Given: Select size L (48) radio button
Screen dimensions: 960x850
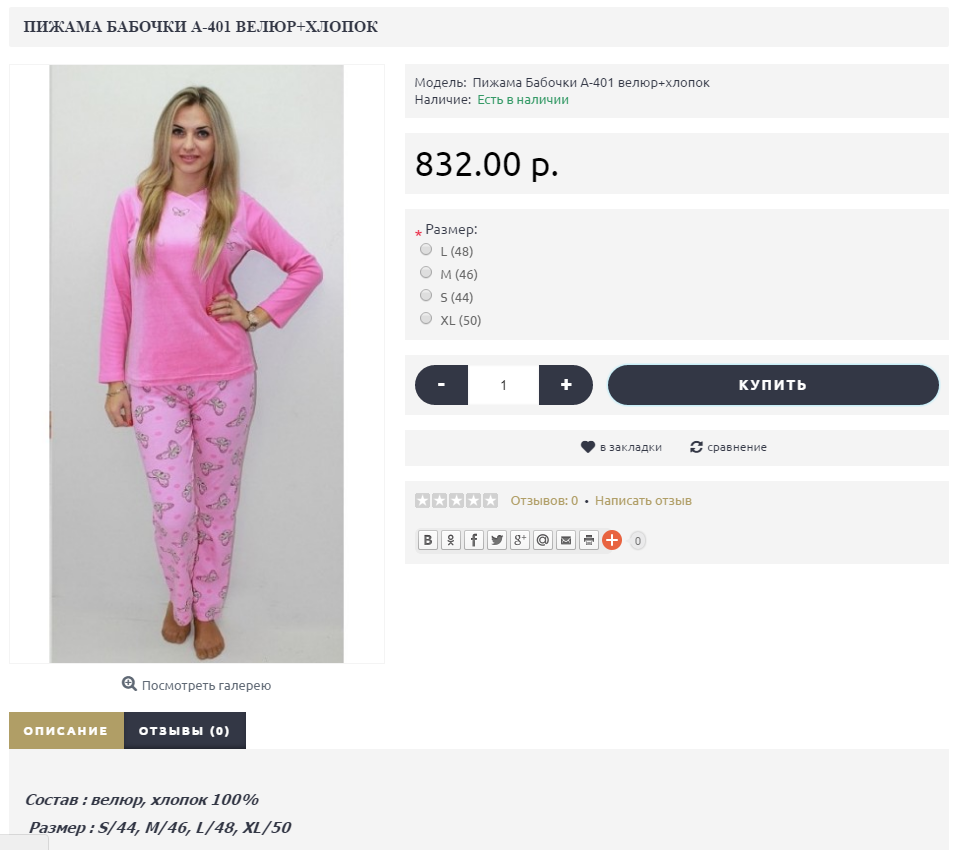Looking at the screenshot, I should [426, 249].
